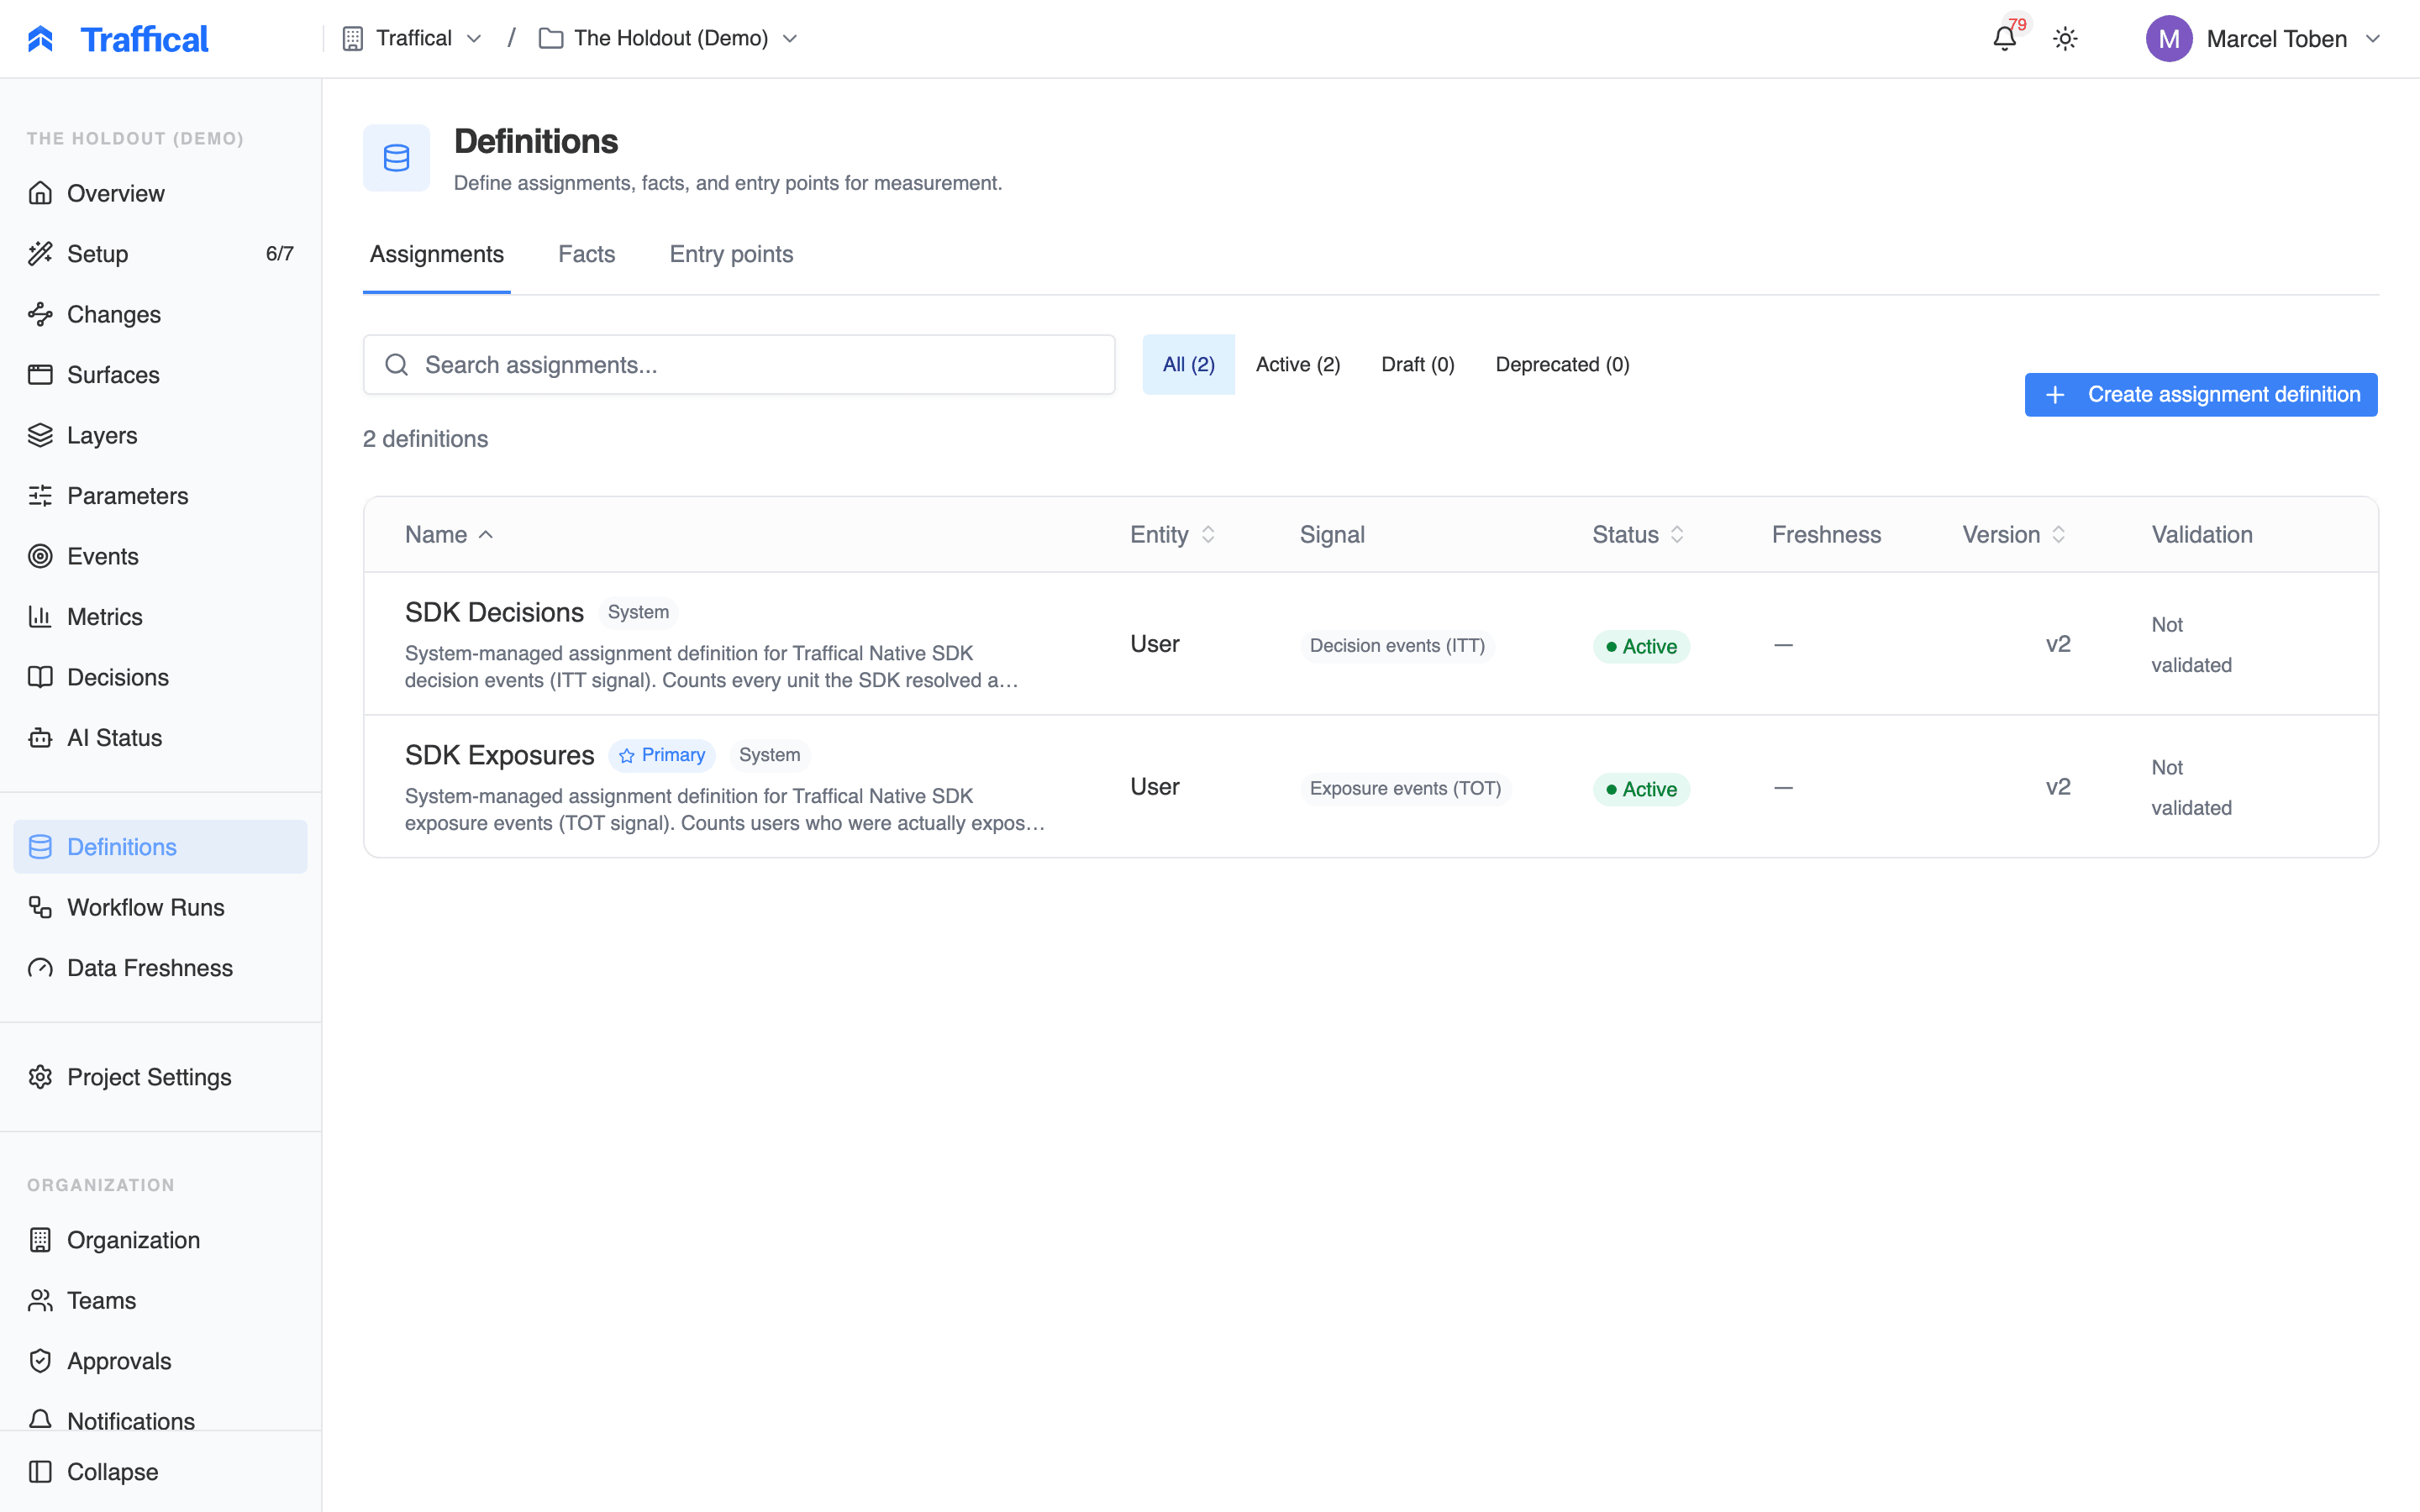Click the System tag on SDK Exposures
The height and width of the screenshot is (1512, 2420).
coord(769,755)
